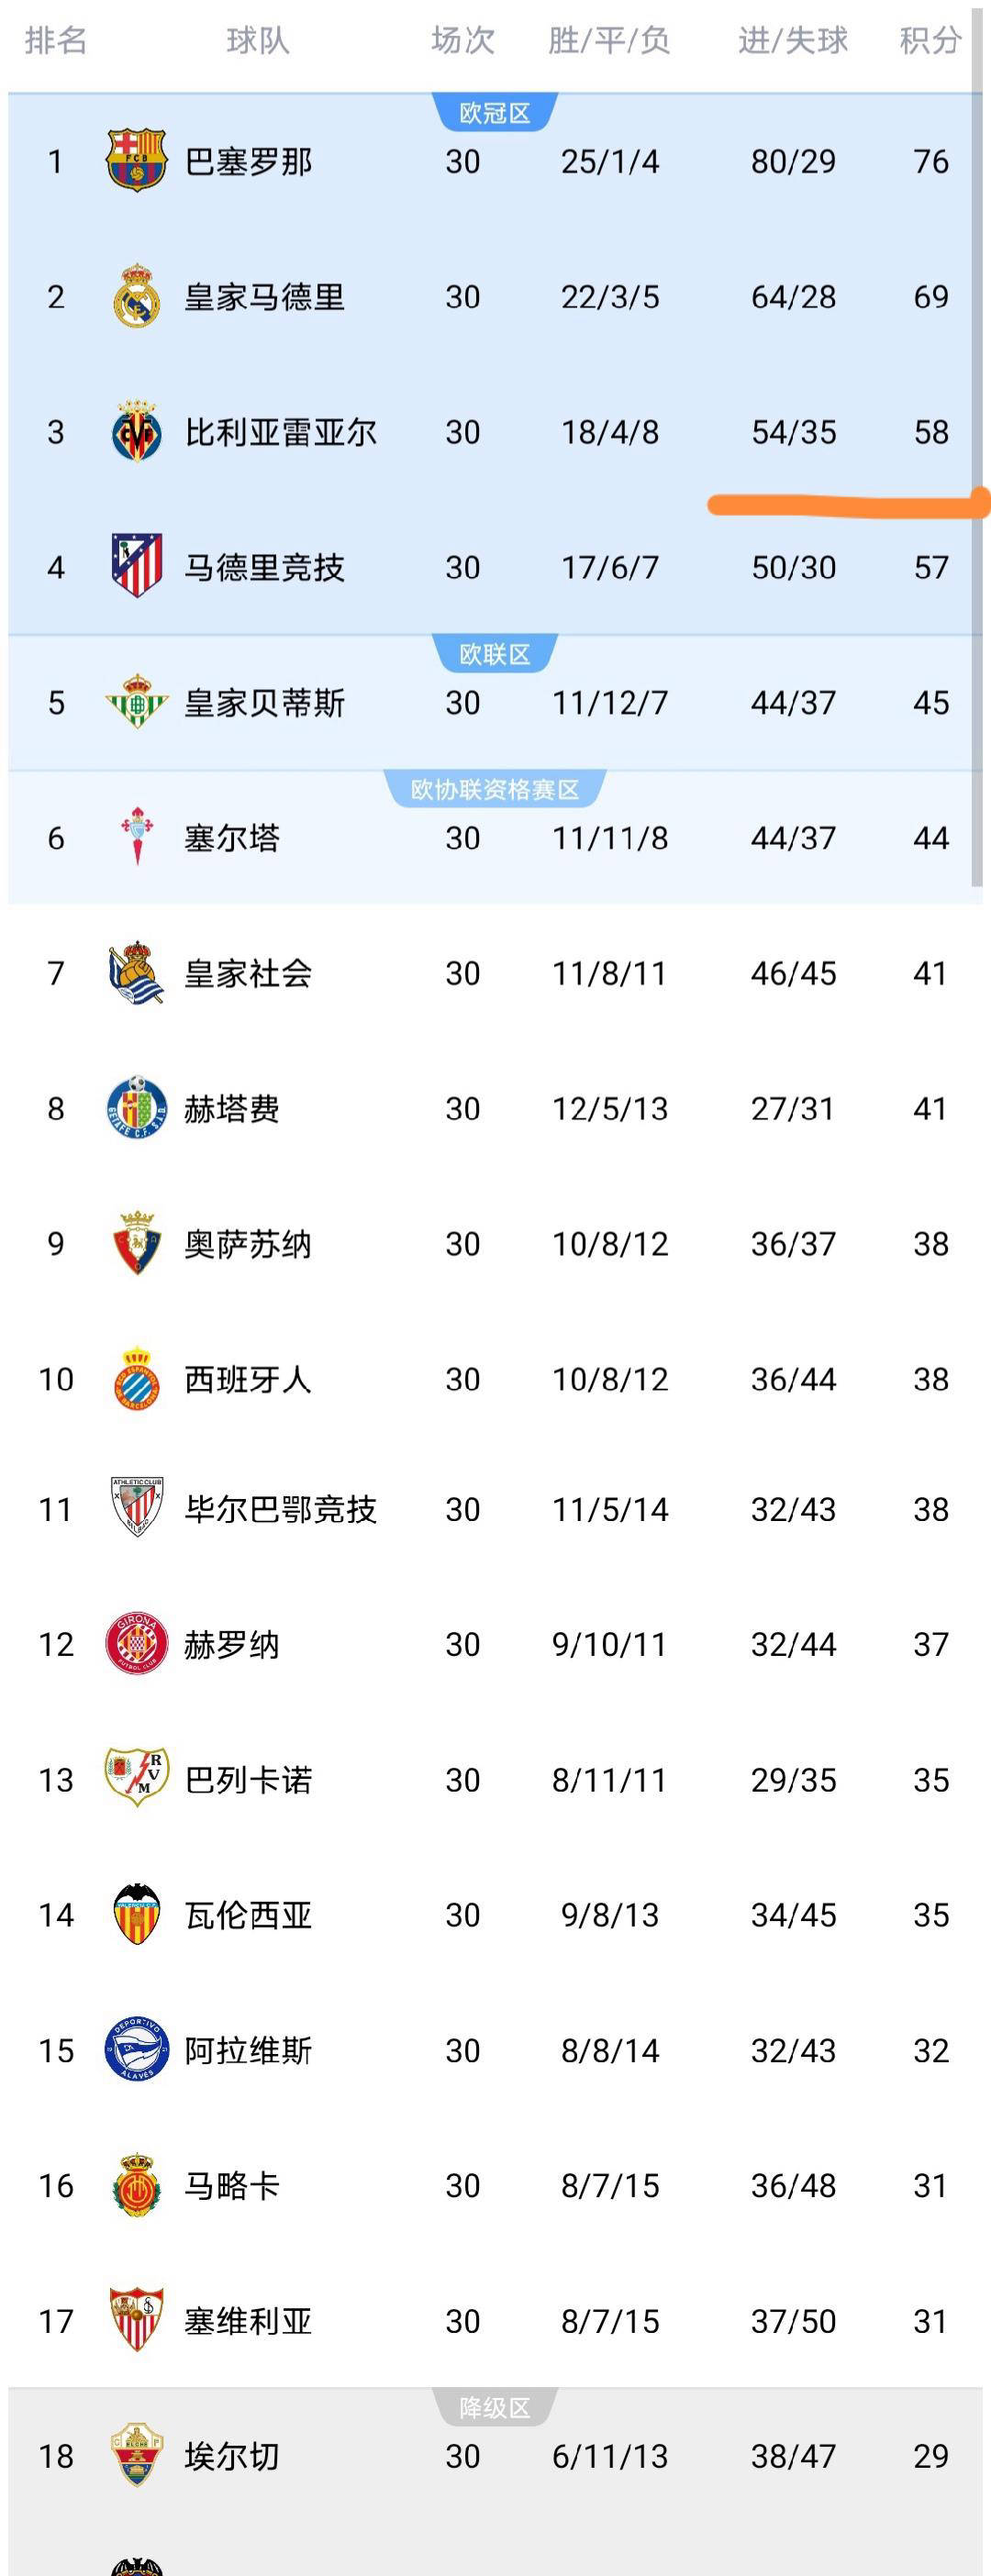Select the Girona red round crest
Image resolution: width=991 pixels, height=2576 pixels.
(x=136, y=1643)
